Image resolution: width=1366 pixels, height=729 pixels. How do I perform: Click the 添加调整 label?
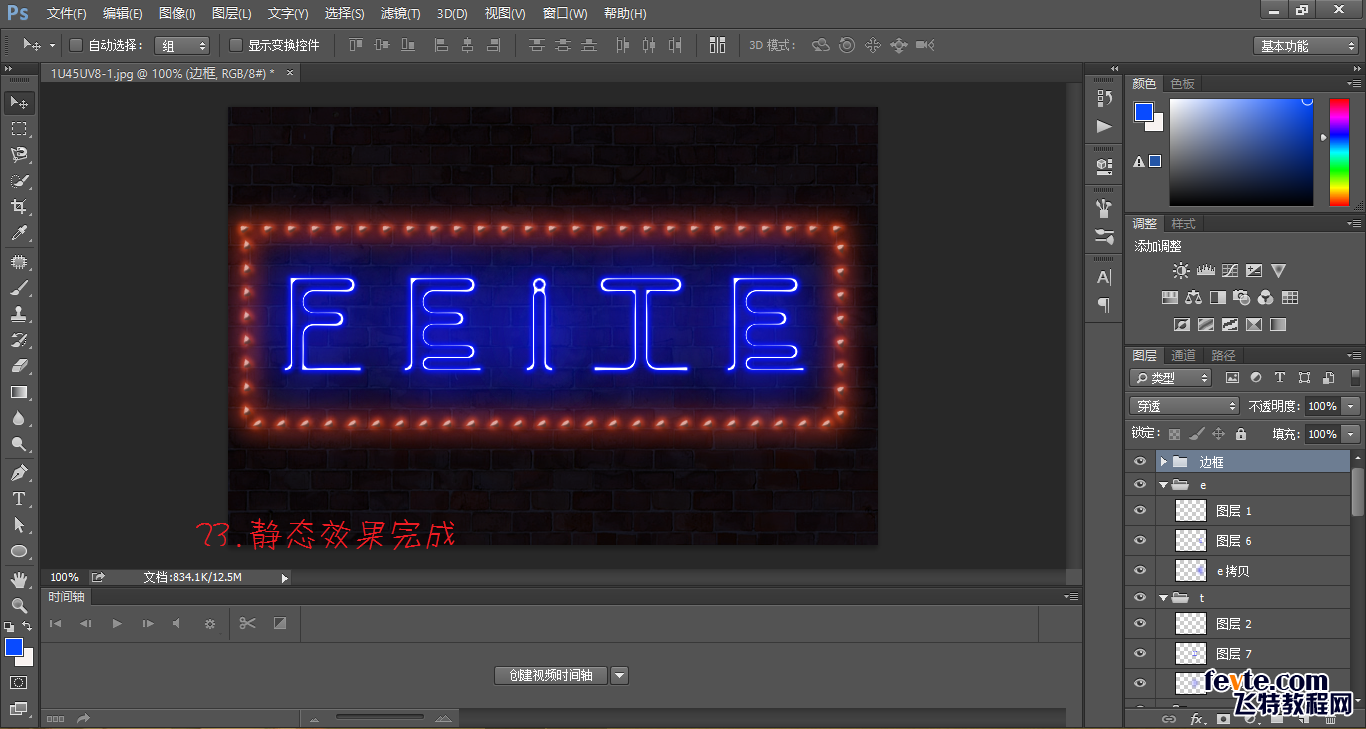pos(1157,245)
